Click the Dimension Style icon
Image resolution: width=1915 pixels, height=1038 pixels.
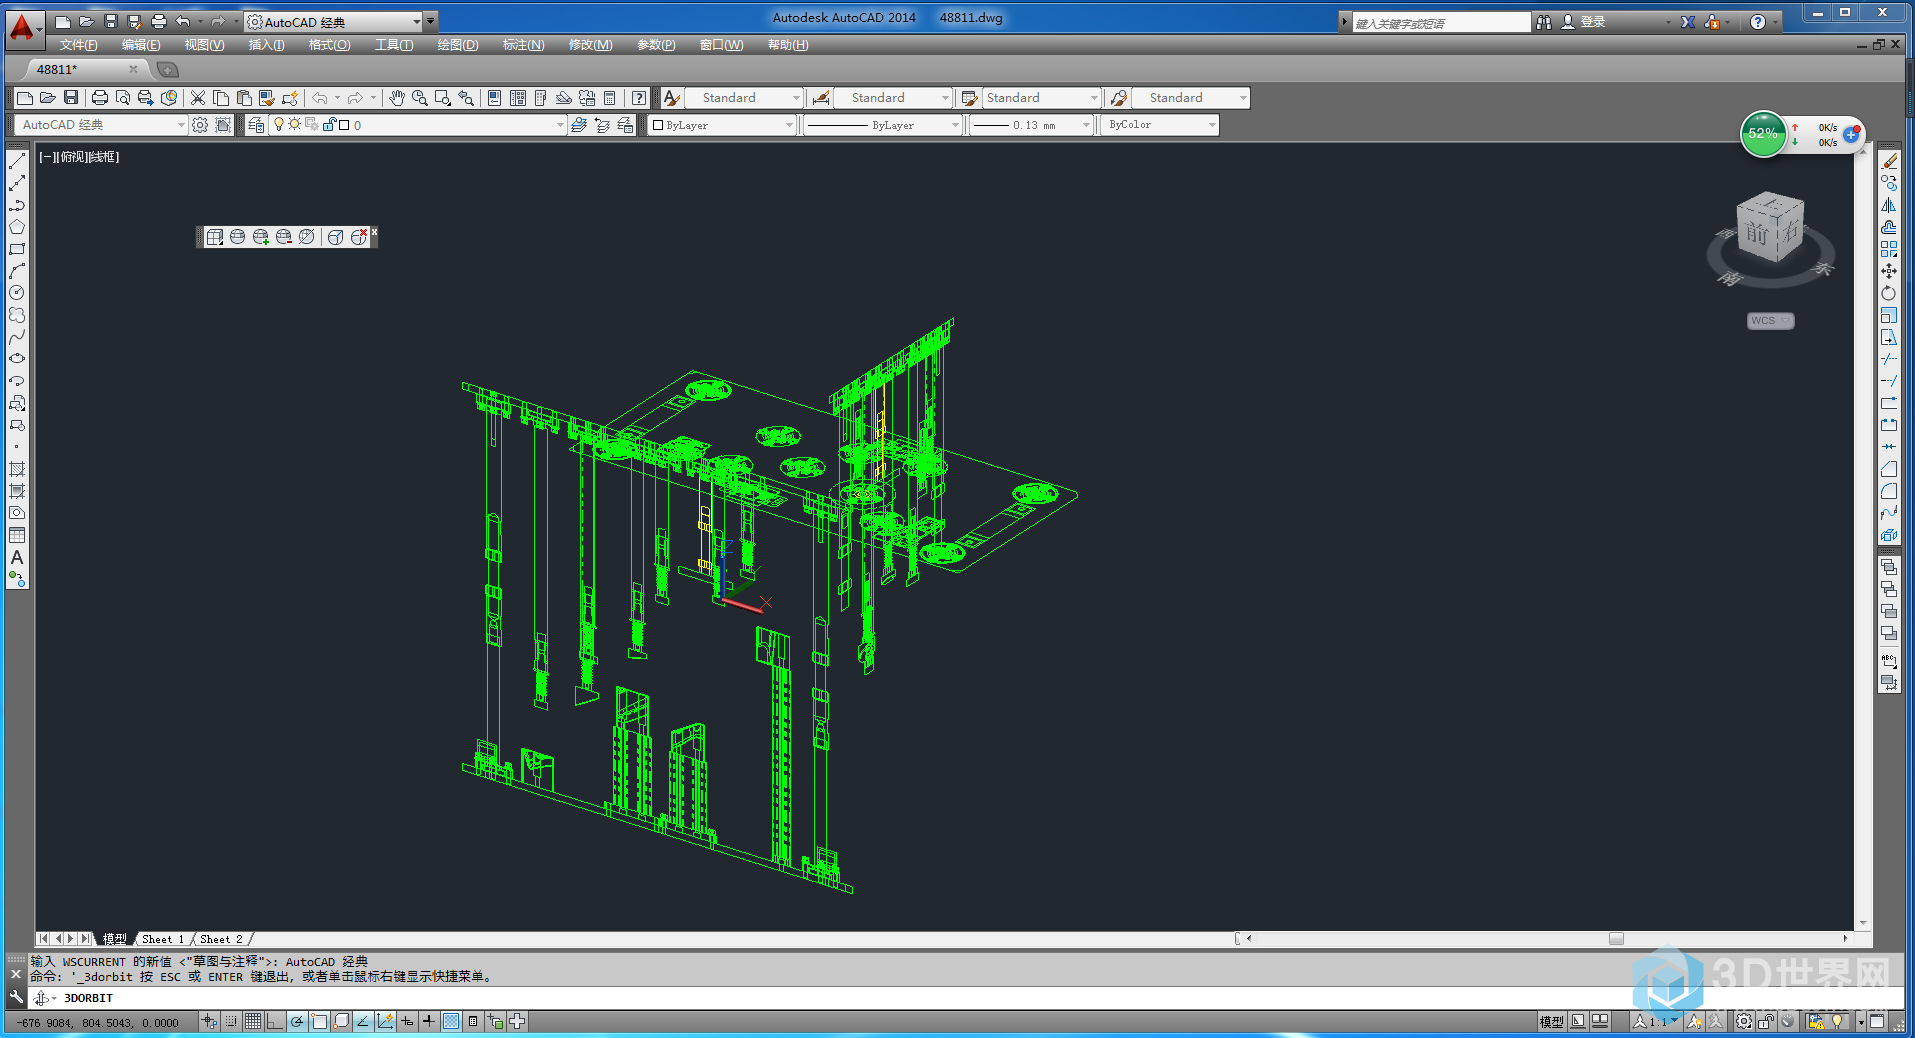coord(821,98)
